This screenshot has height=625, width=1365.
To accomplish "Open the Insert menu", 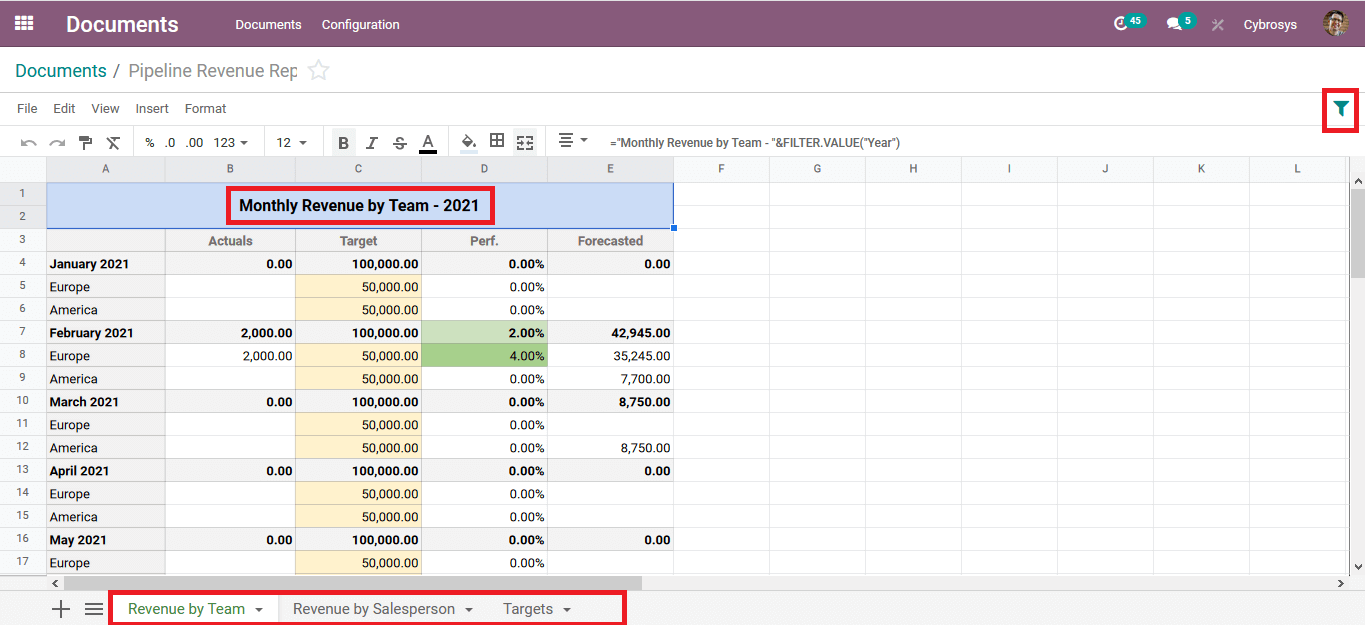I will (152, 108).
